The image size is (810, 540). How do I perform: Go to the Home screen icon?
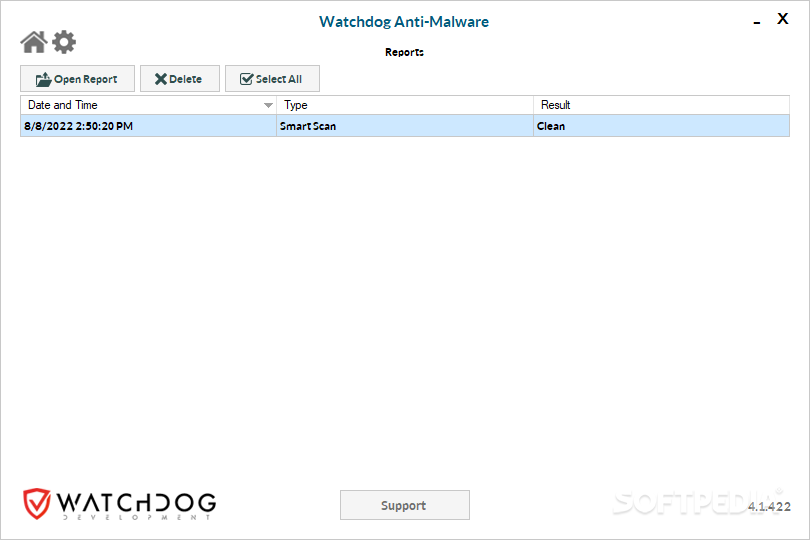(x=34, y=42)
